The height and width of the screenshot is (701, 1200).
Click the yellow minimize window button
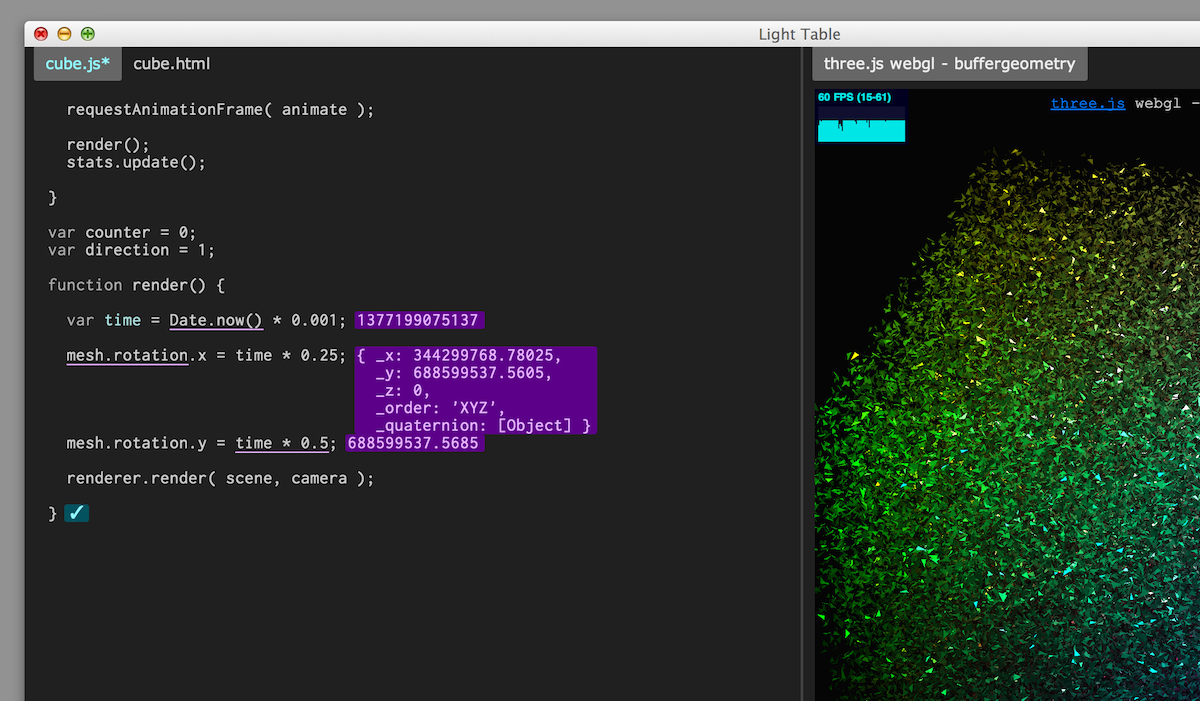[x=64, y=33]
